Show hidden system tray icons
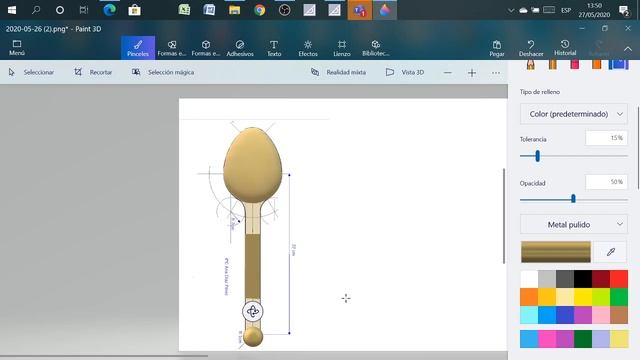The height and width of the screenshot is (360, 640). (x=511, y=10)
